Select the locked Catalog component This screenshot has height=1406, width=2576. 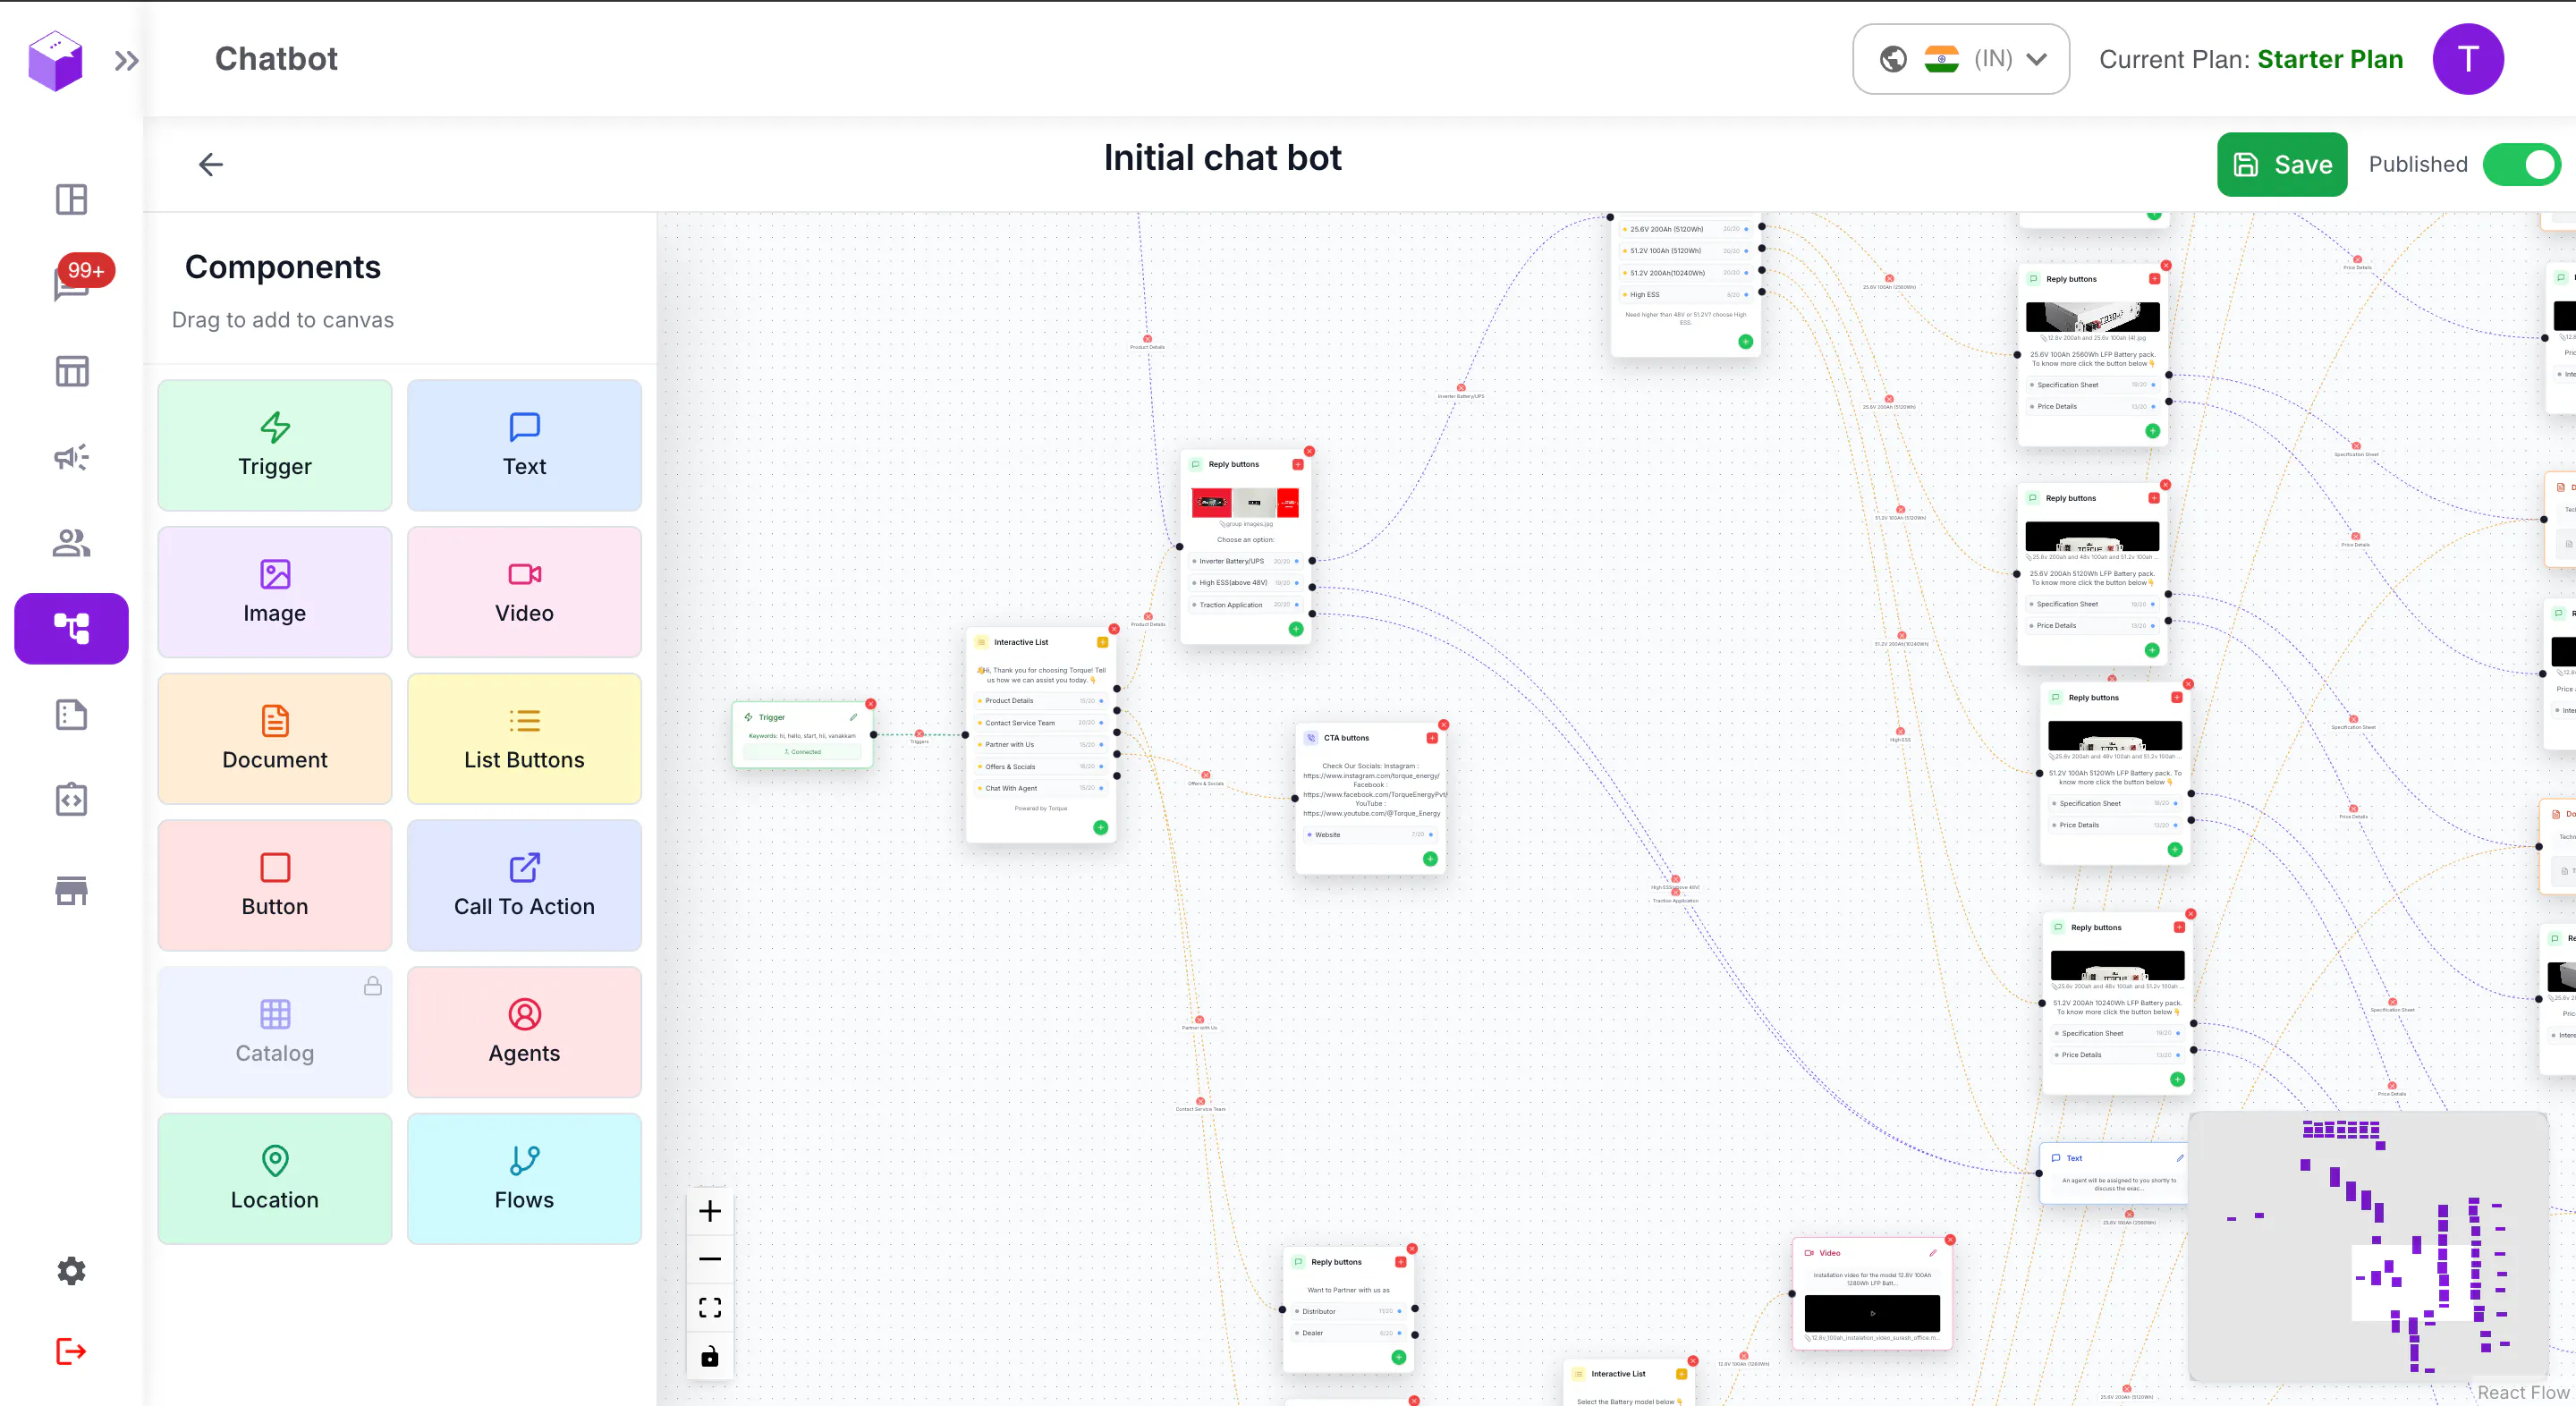coord(275,1032)
